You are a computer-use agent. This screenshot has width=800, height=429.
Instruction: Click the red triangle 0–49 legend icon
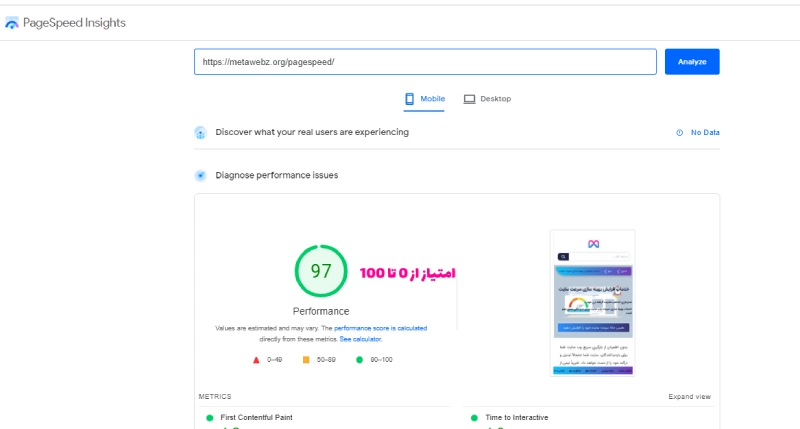pos(256,360)
